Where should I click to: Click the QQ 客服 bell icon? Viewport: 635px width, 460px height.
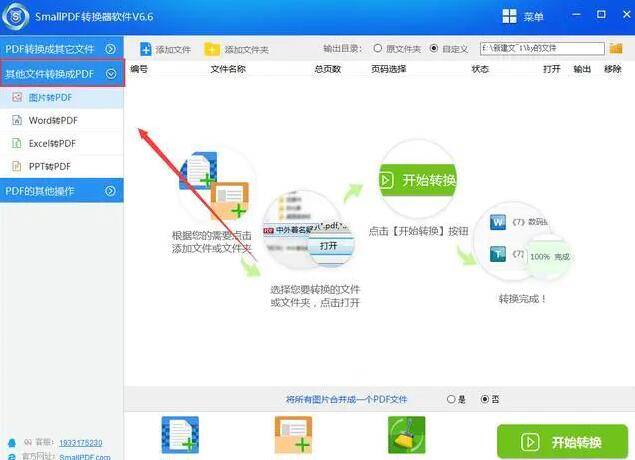[x=12, y=443]
